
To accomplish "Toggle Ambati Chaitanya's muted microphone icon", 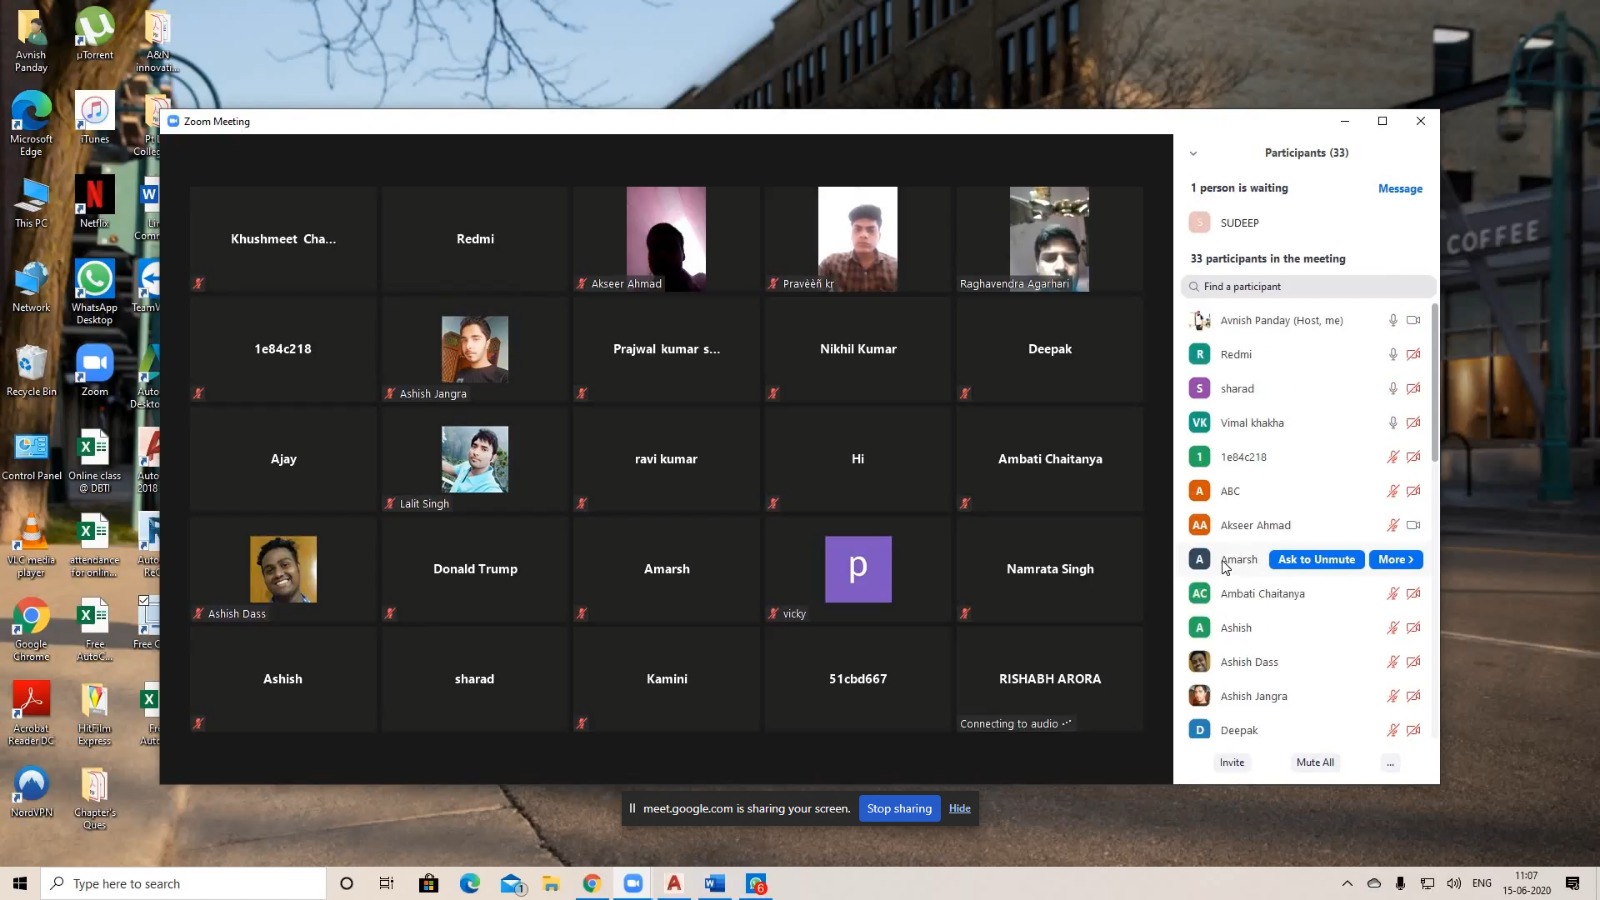I will tap(1392, 594).
